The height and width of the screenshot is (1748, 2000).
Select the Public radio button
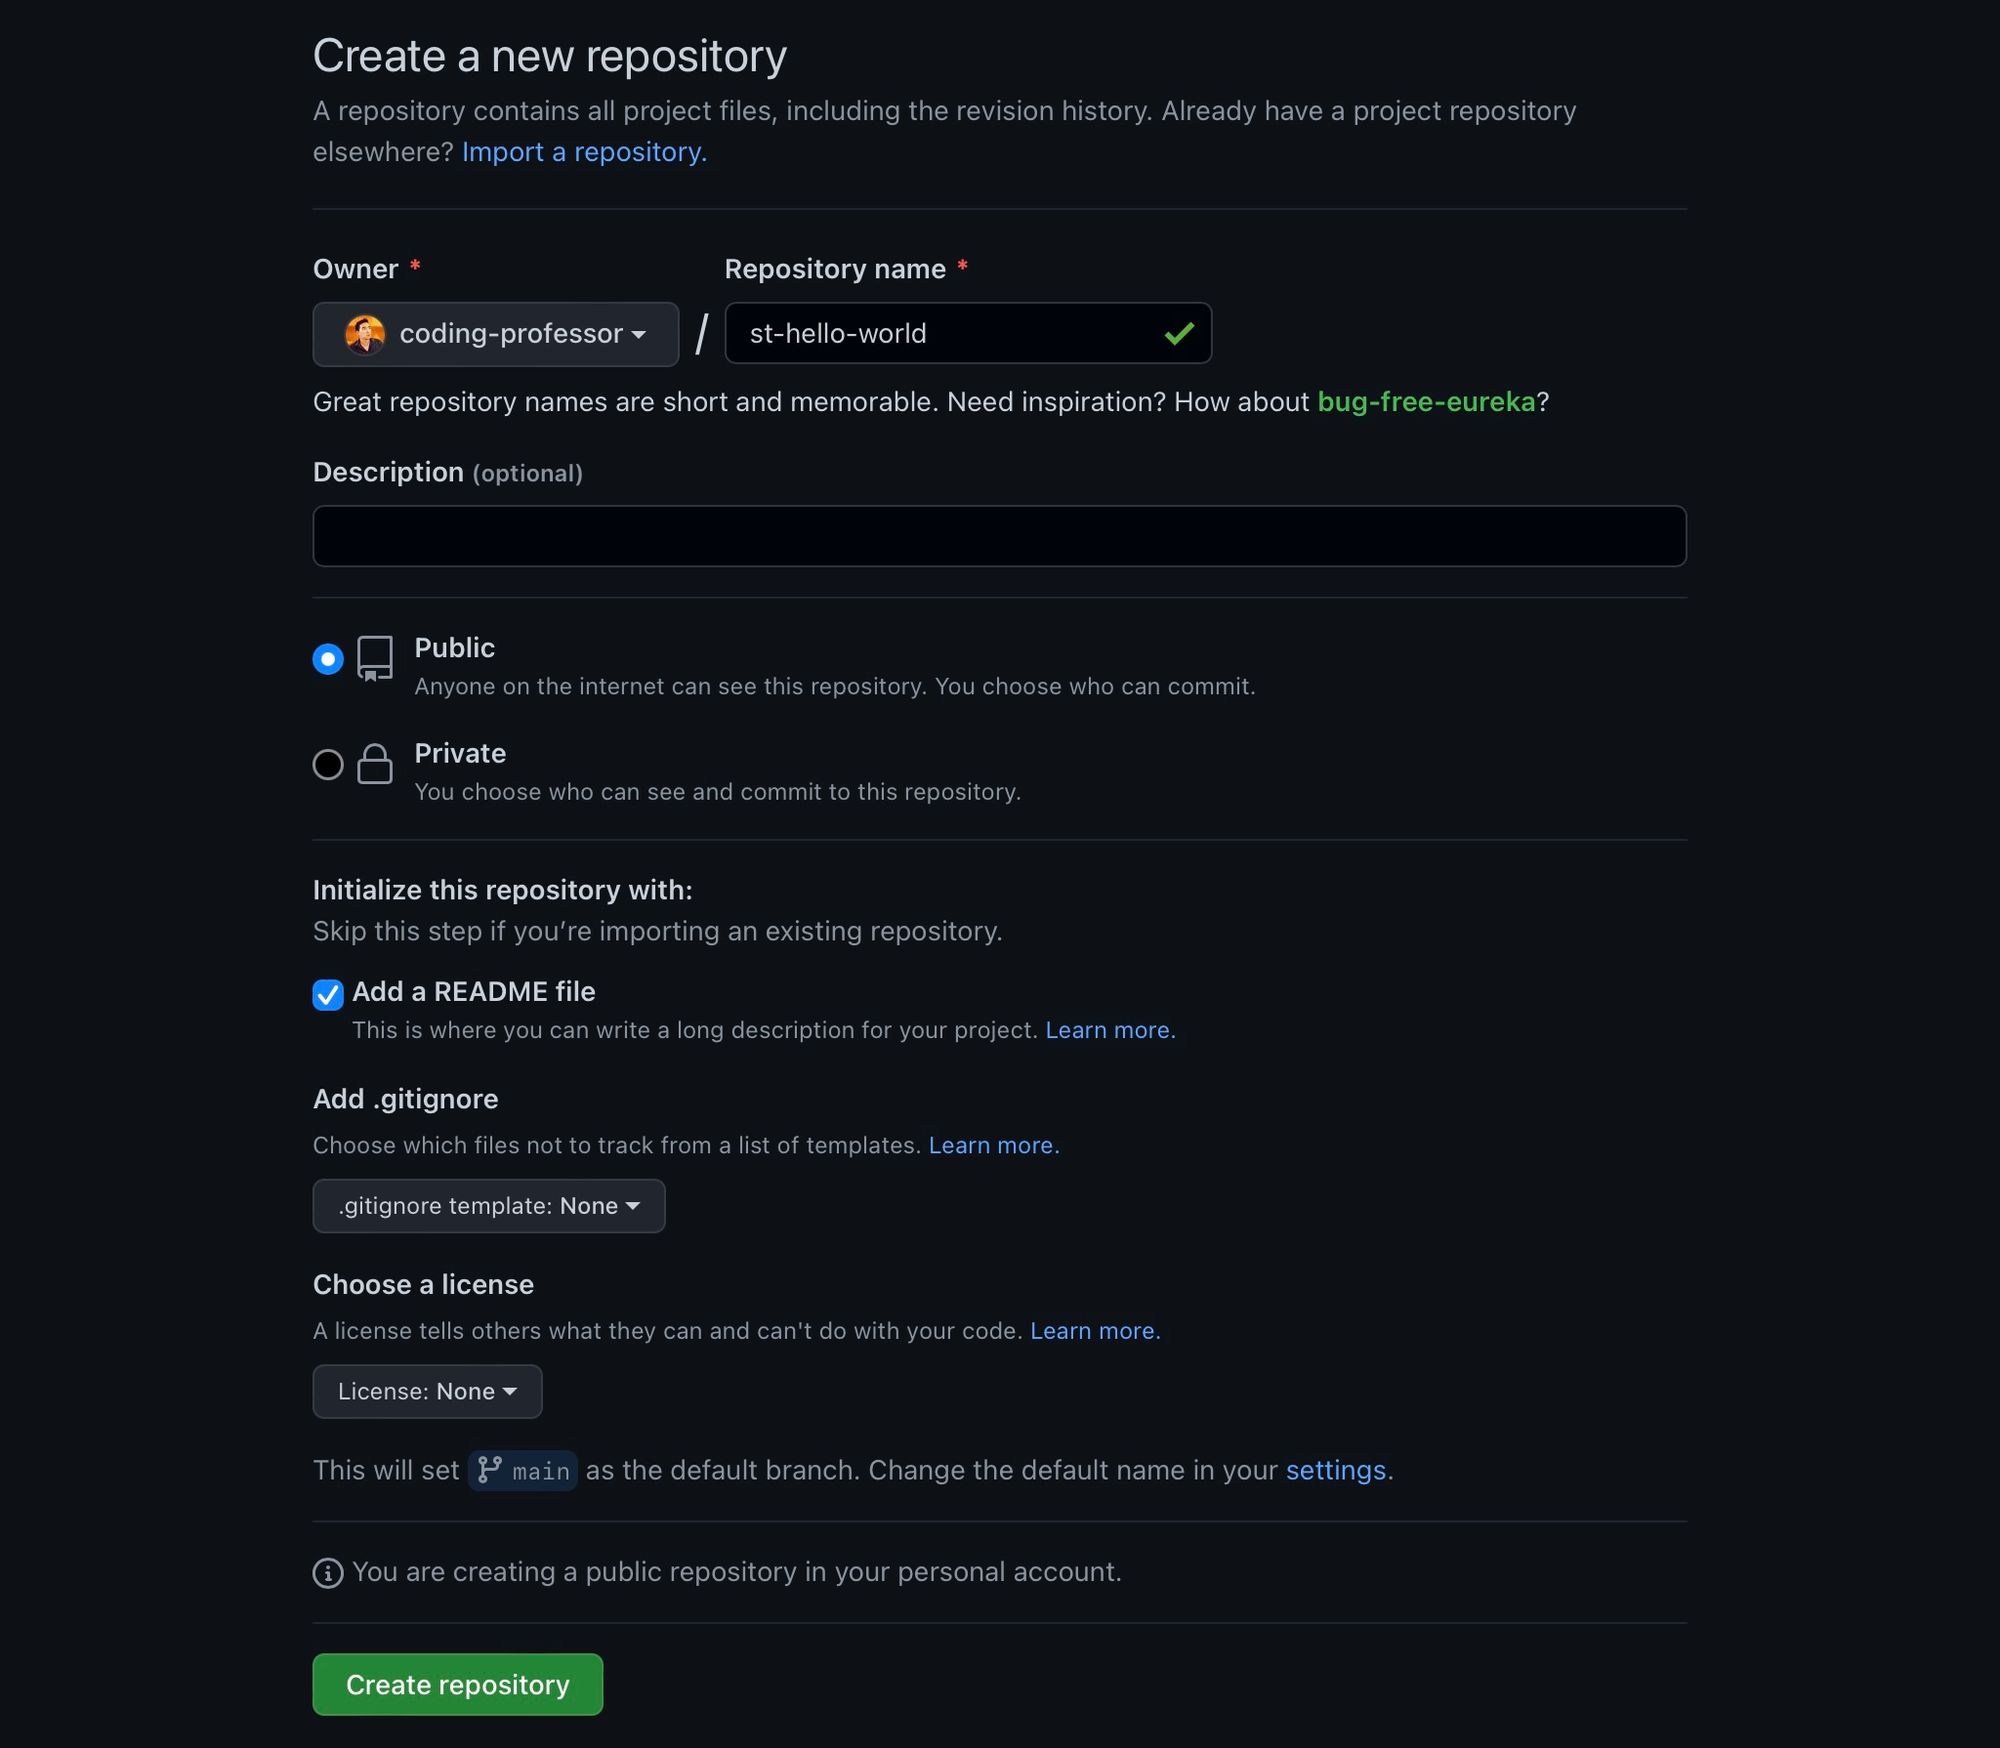coord(328,659)
